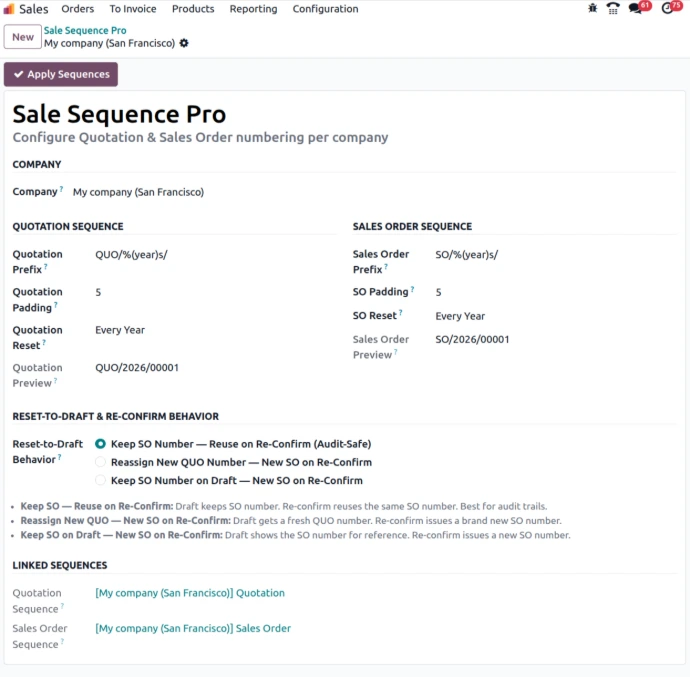The image size is (690, 677).
Task: Open the Company field dropdown
Action: click(200, 192)
